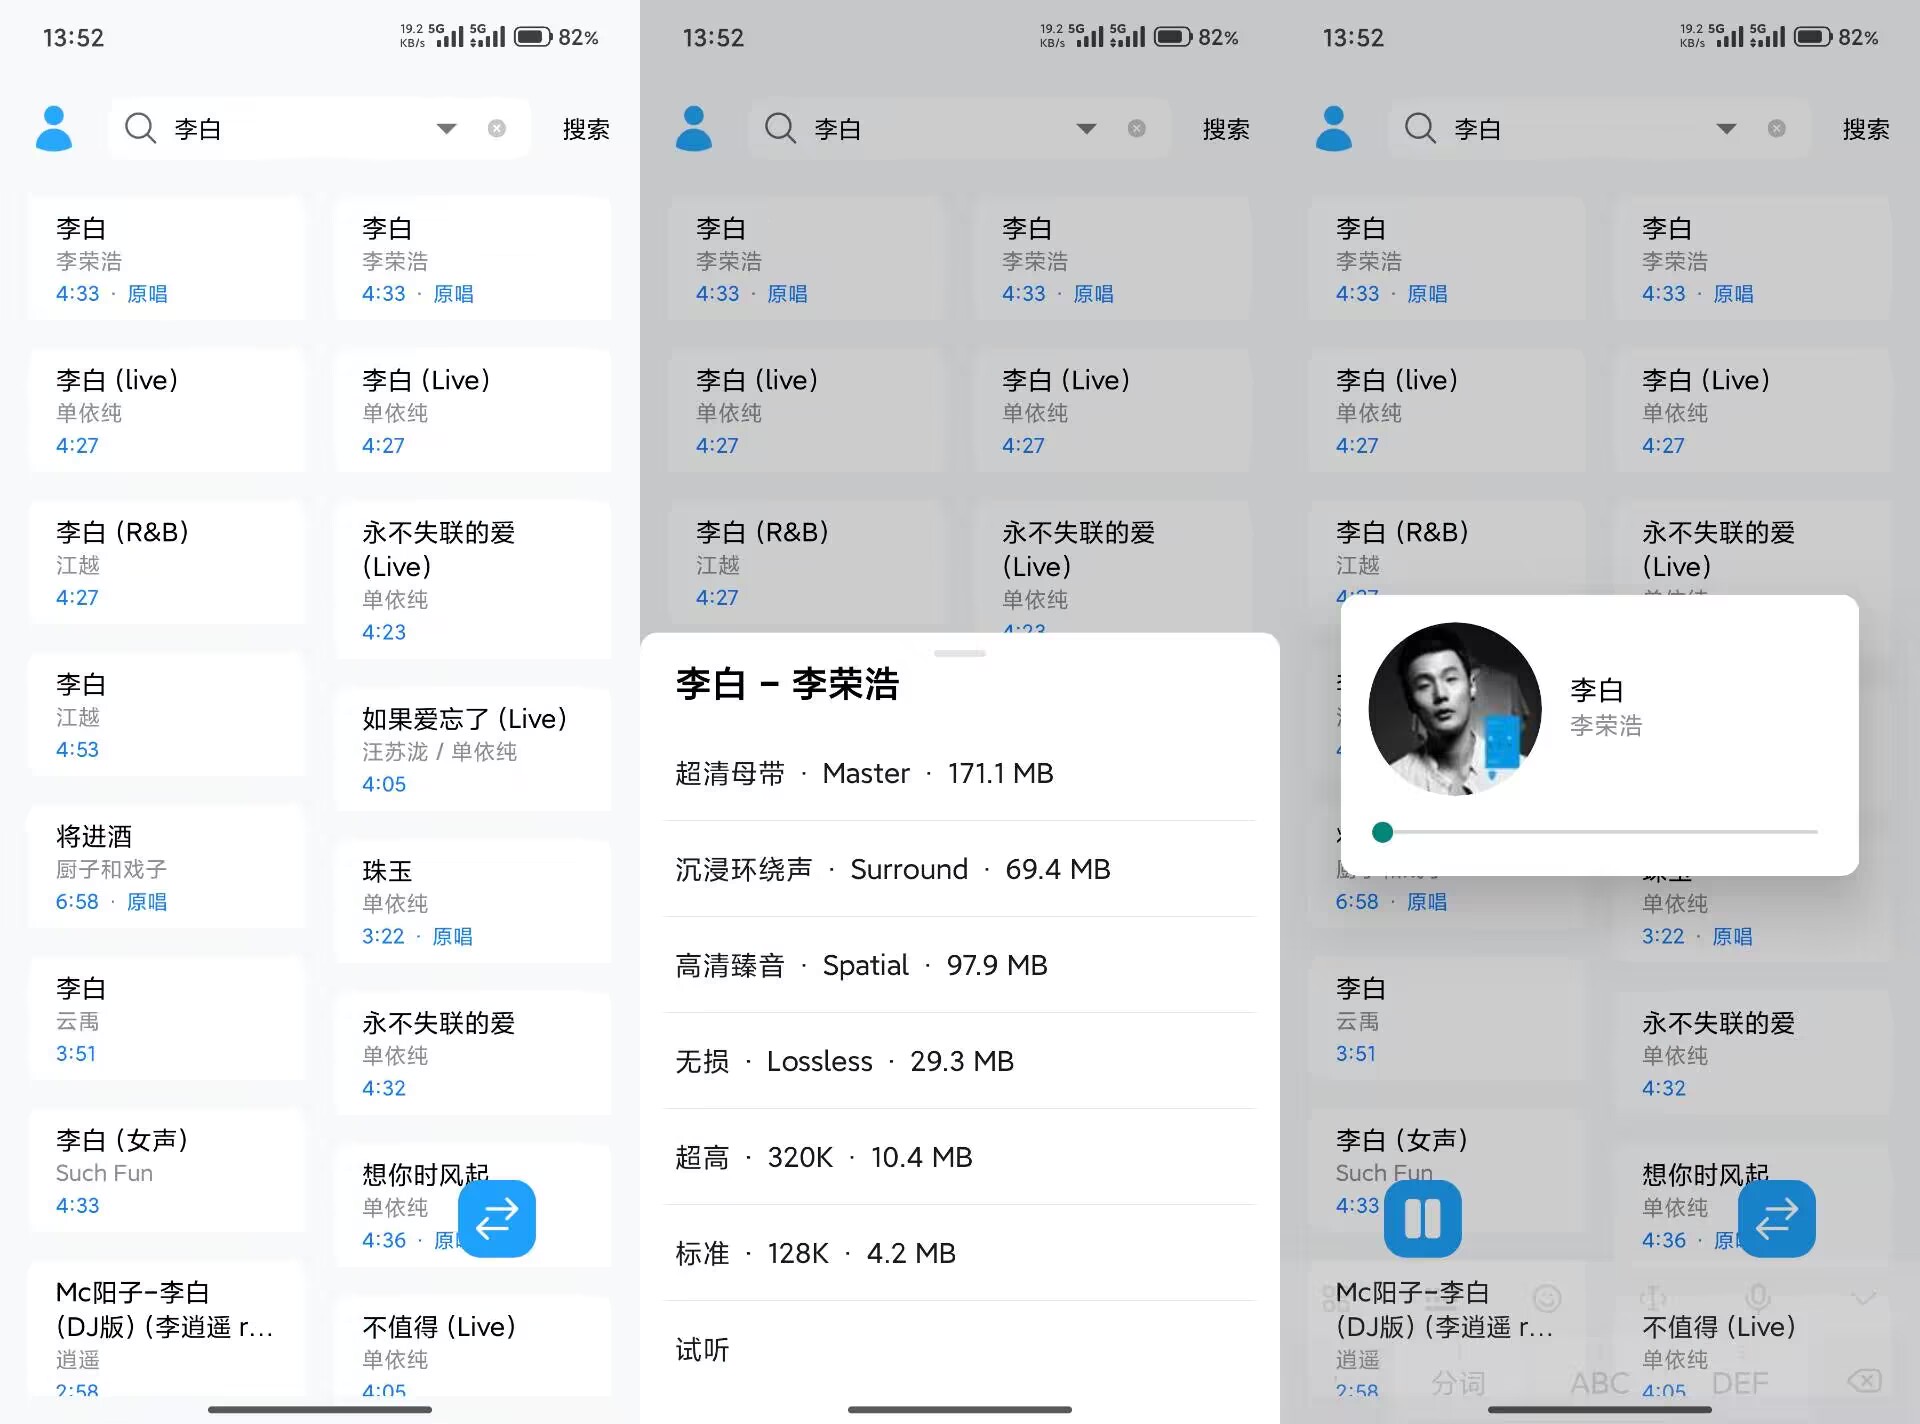Select 李白 (Live) by 单依纯 in results

(472, 410)
